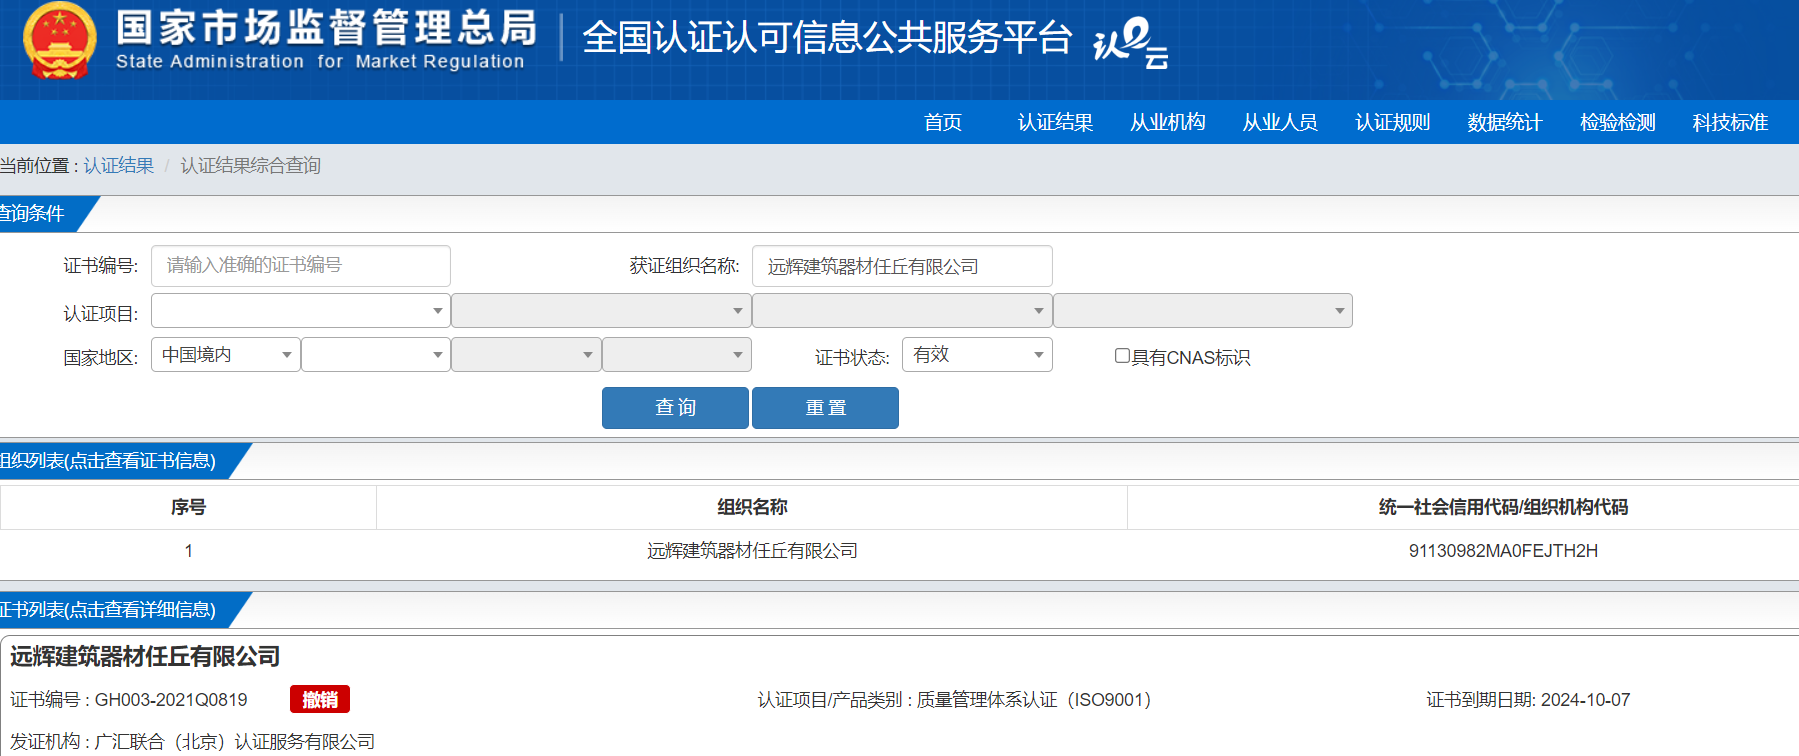Open the 首页 menu item

click(943, 122)
